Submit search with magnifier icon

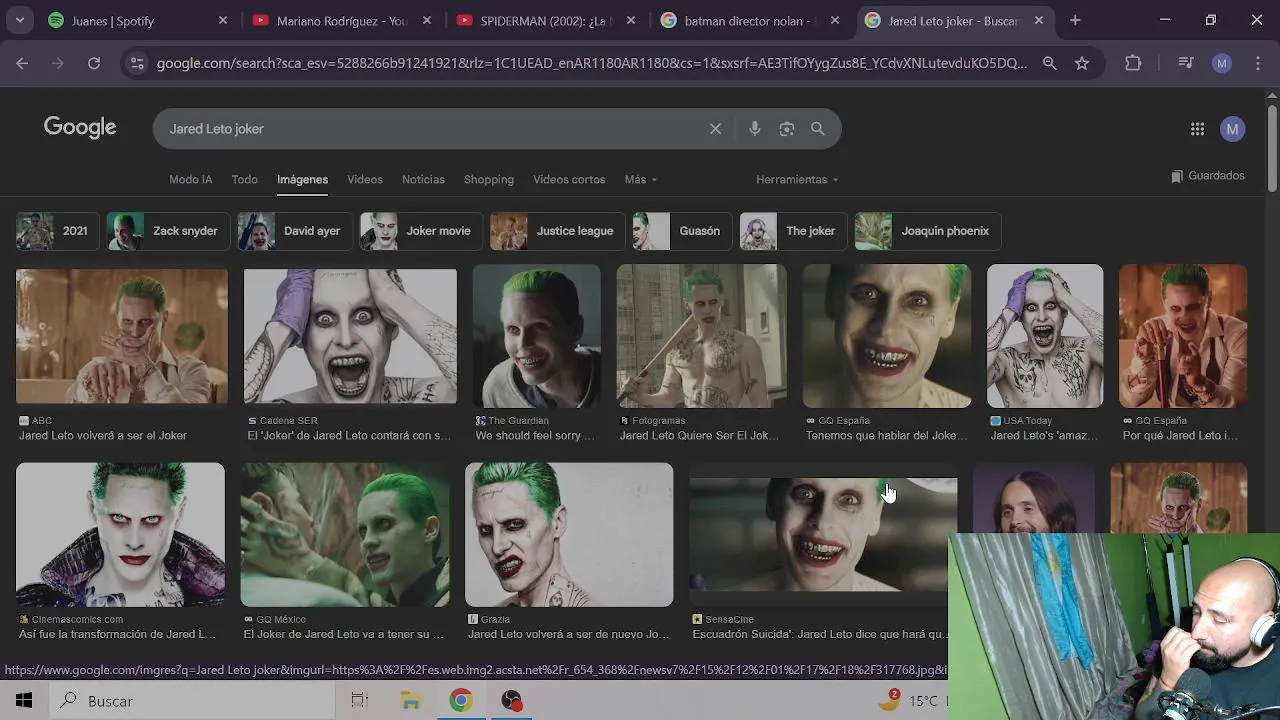click(x=818, y=129)
